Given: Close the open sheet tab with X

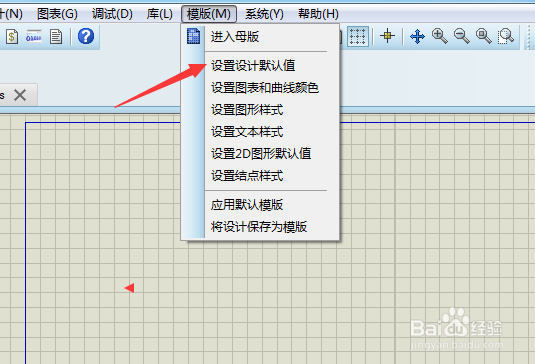Looking at the screenshot, I should [20, 95].
